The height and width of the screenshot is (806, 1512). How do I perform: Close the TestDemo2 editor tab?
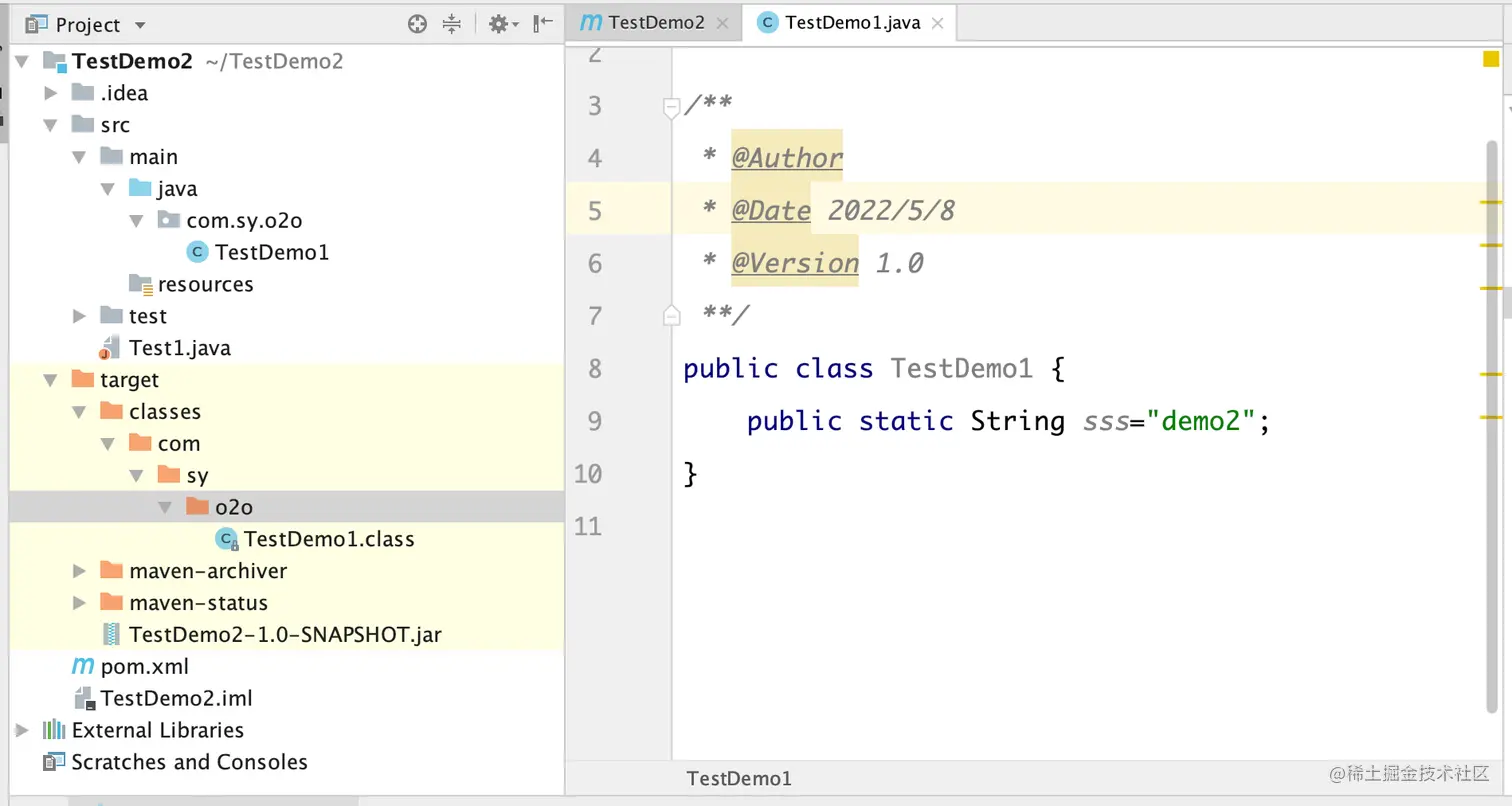click(x=723, y=23)
